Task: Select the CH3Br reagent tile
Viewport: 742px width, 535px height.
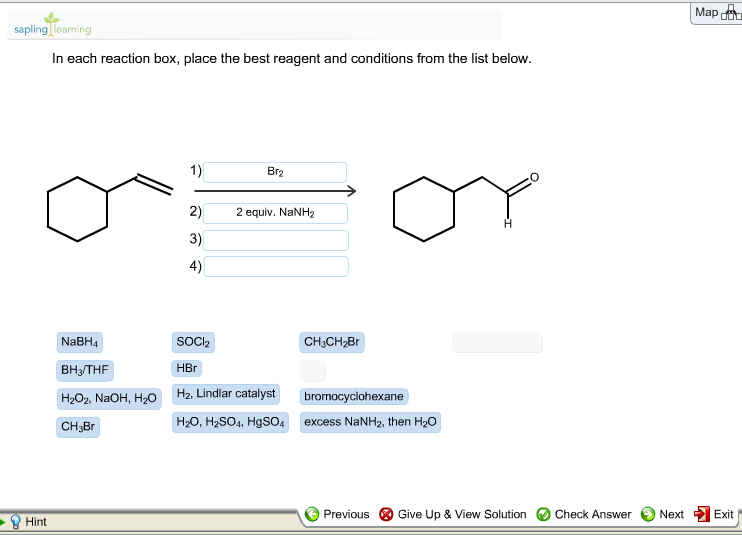Action: pyautogui.click(x=78, y=427)
